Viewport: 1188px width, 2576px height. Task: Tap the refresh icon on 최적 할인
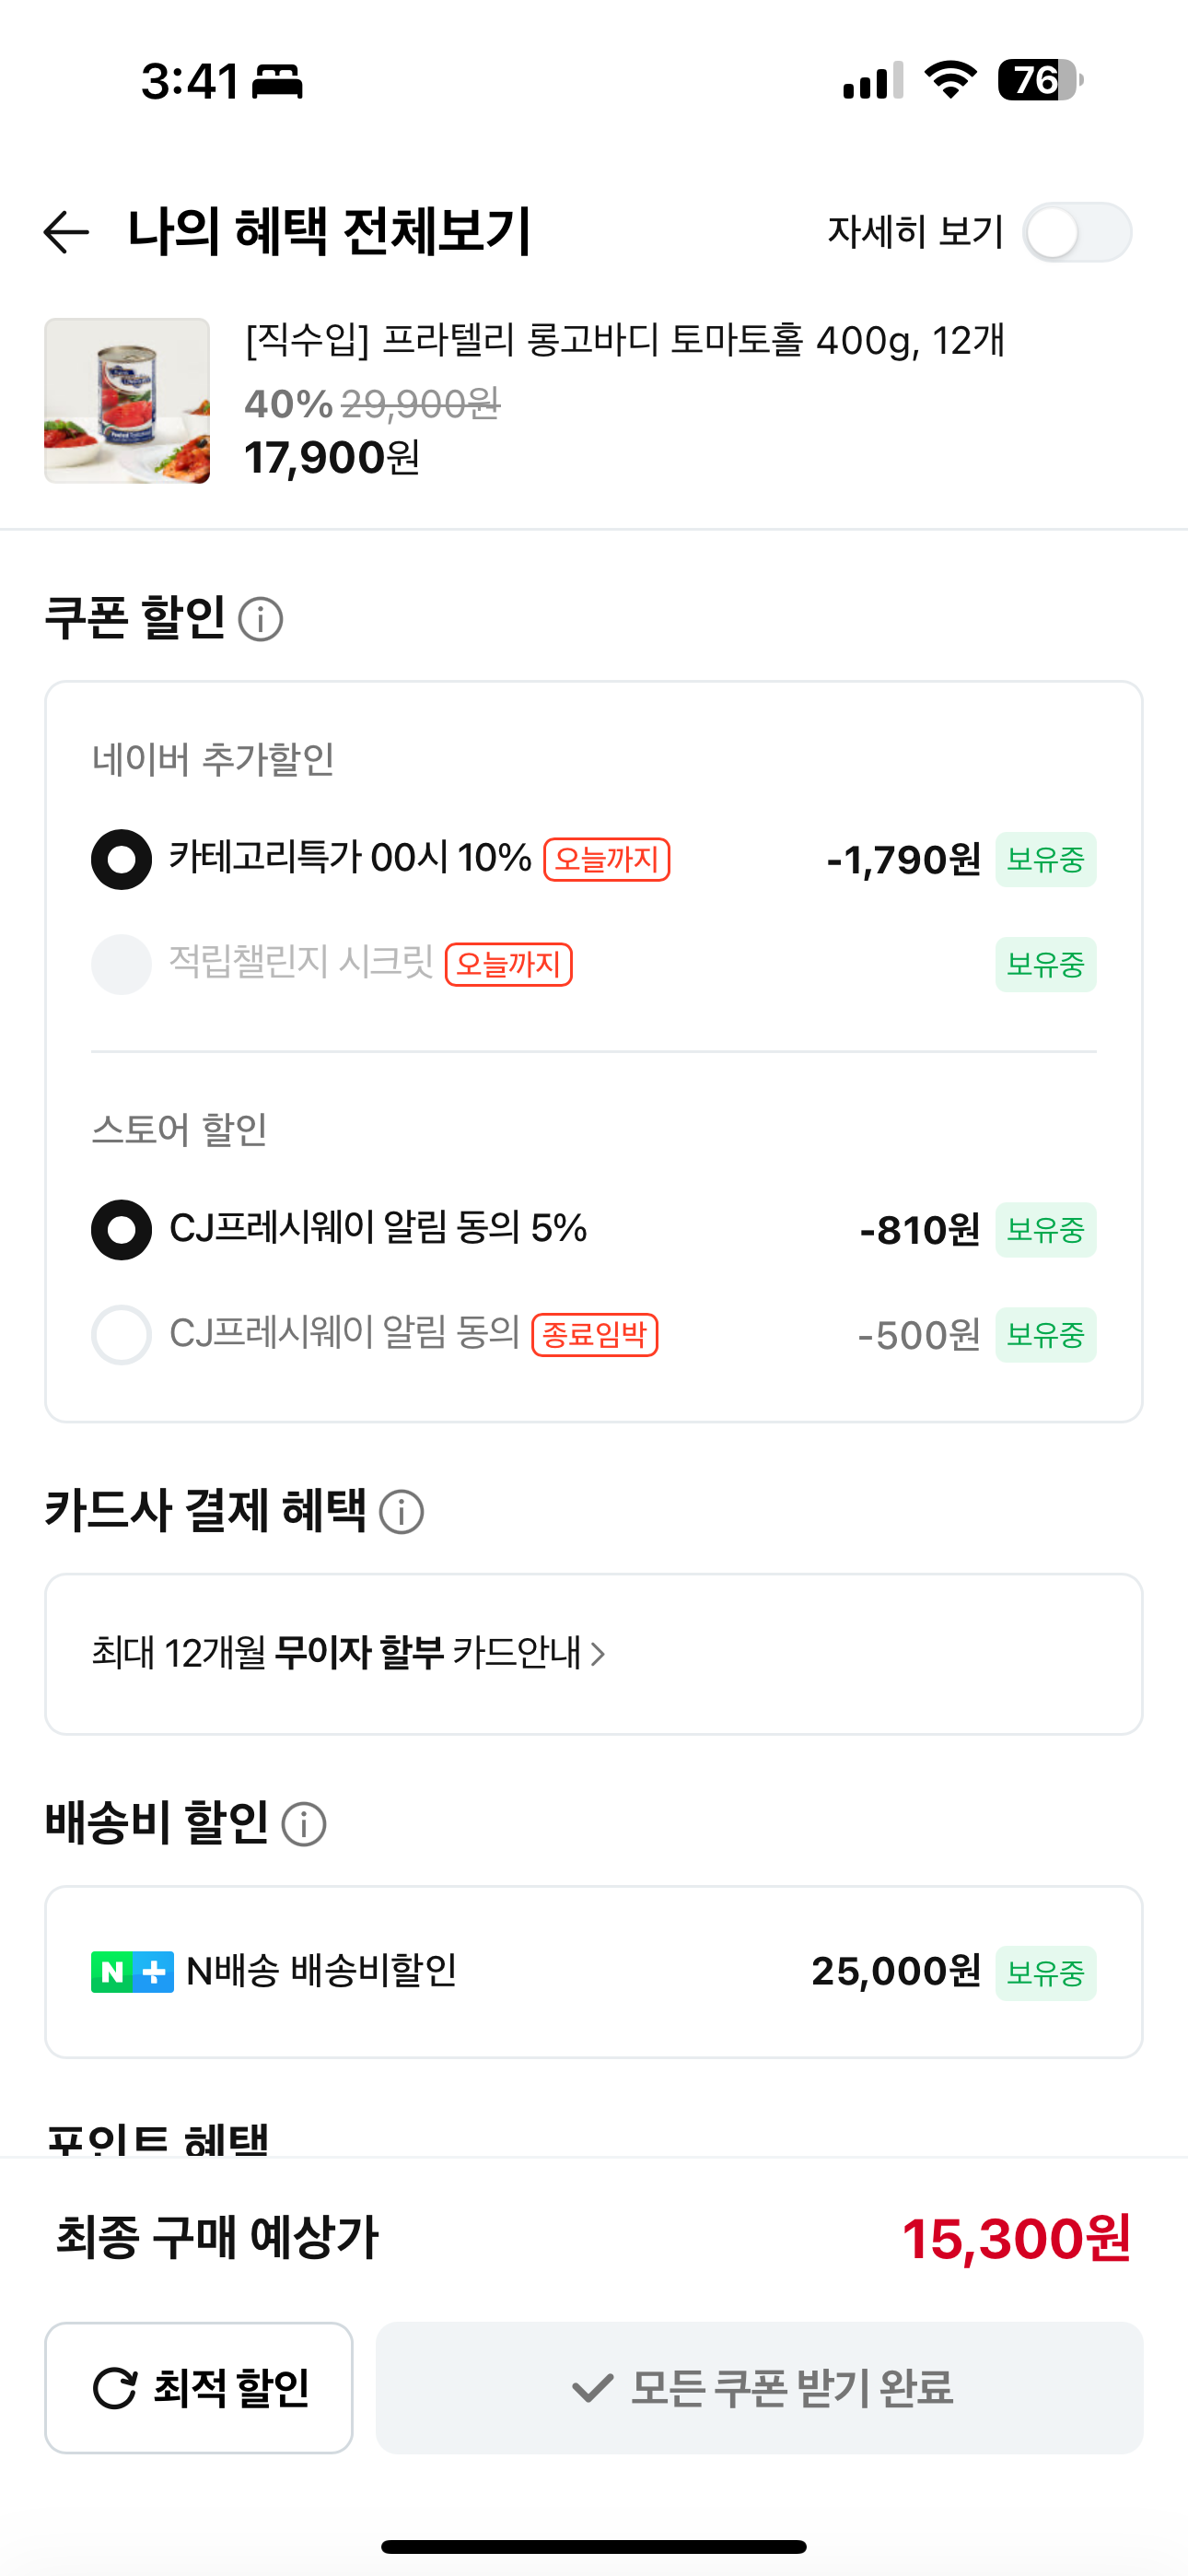(115, 2388)
